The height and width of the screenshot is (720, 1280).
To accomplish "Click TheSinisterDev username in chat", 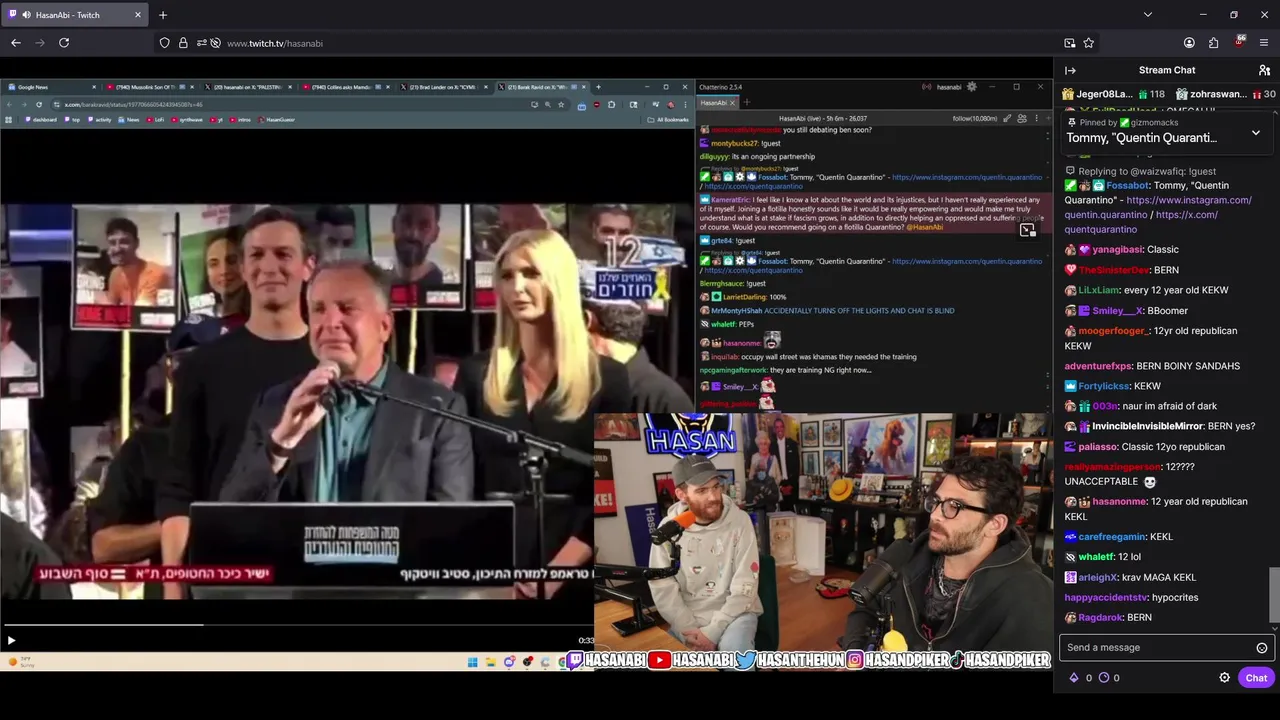I will click(x=1114, y=270).
